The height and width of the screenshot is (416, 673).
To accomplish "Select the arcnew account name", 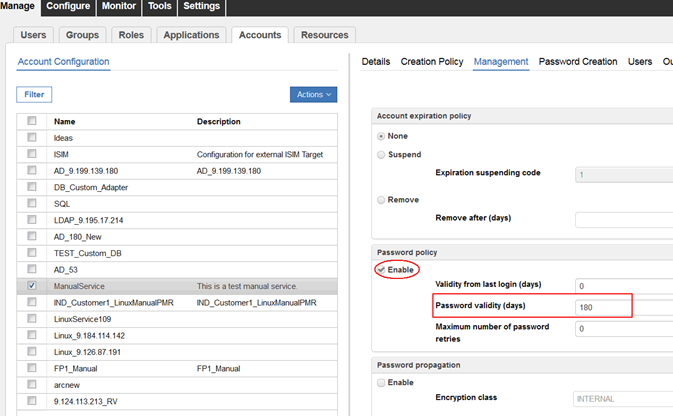I will 67,385.
